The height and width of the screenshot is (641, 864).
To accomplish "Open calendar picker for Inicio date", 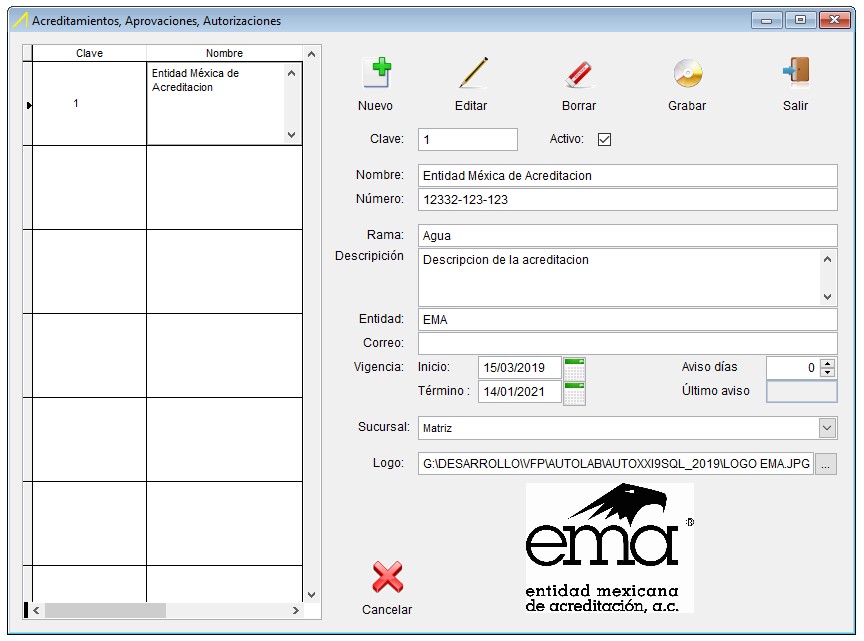I will [x=574, y=369].
